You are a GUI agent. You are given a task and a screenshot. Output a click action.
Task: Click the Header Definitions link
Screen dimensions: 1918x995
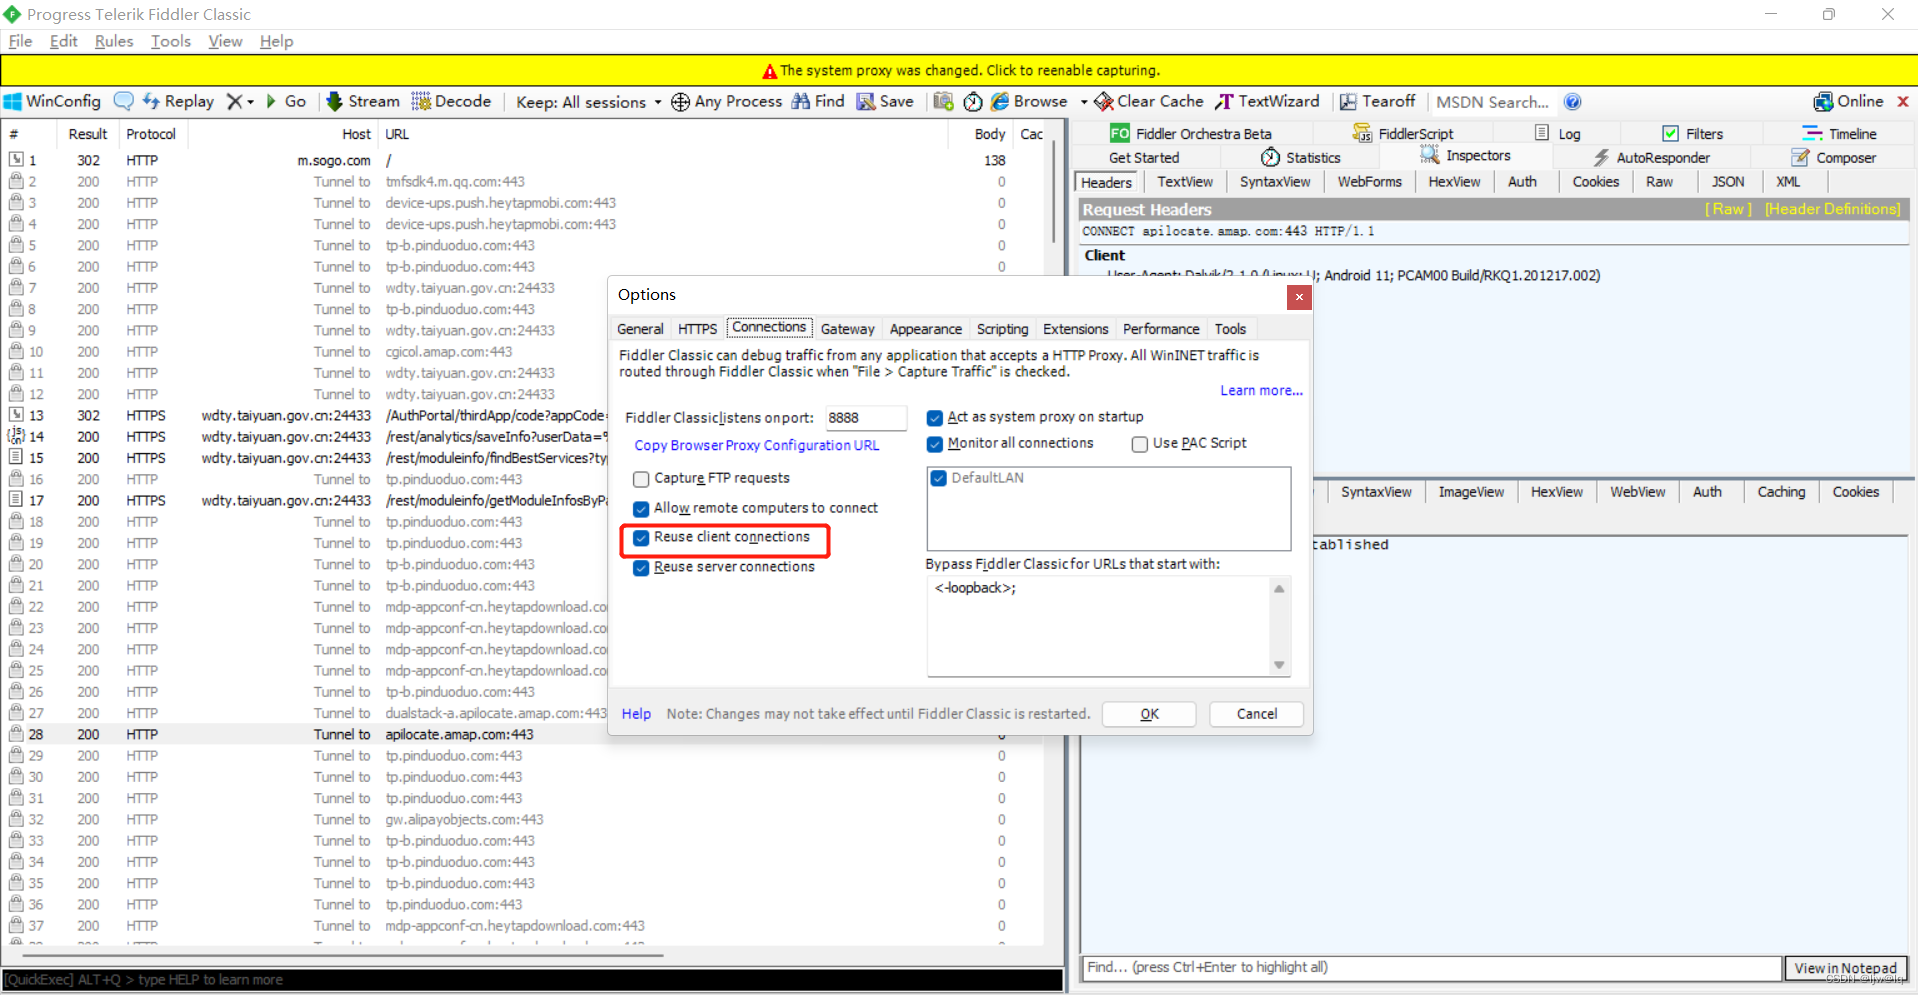[1832, 209]
